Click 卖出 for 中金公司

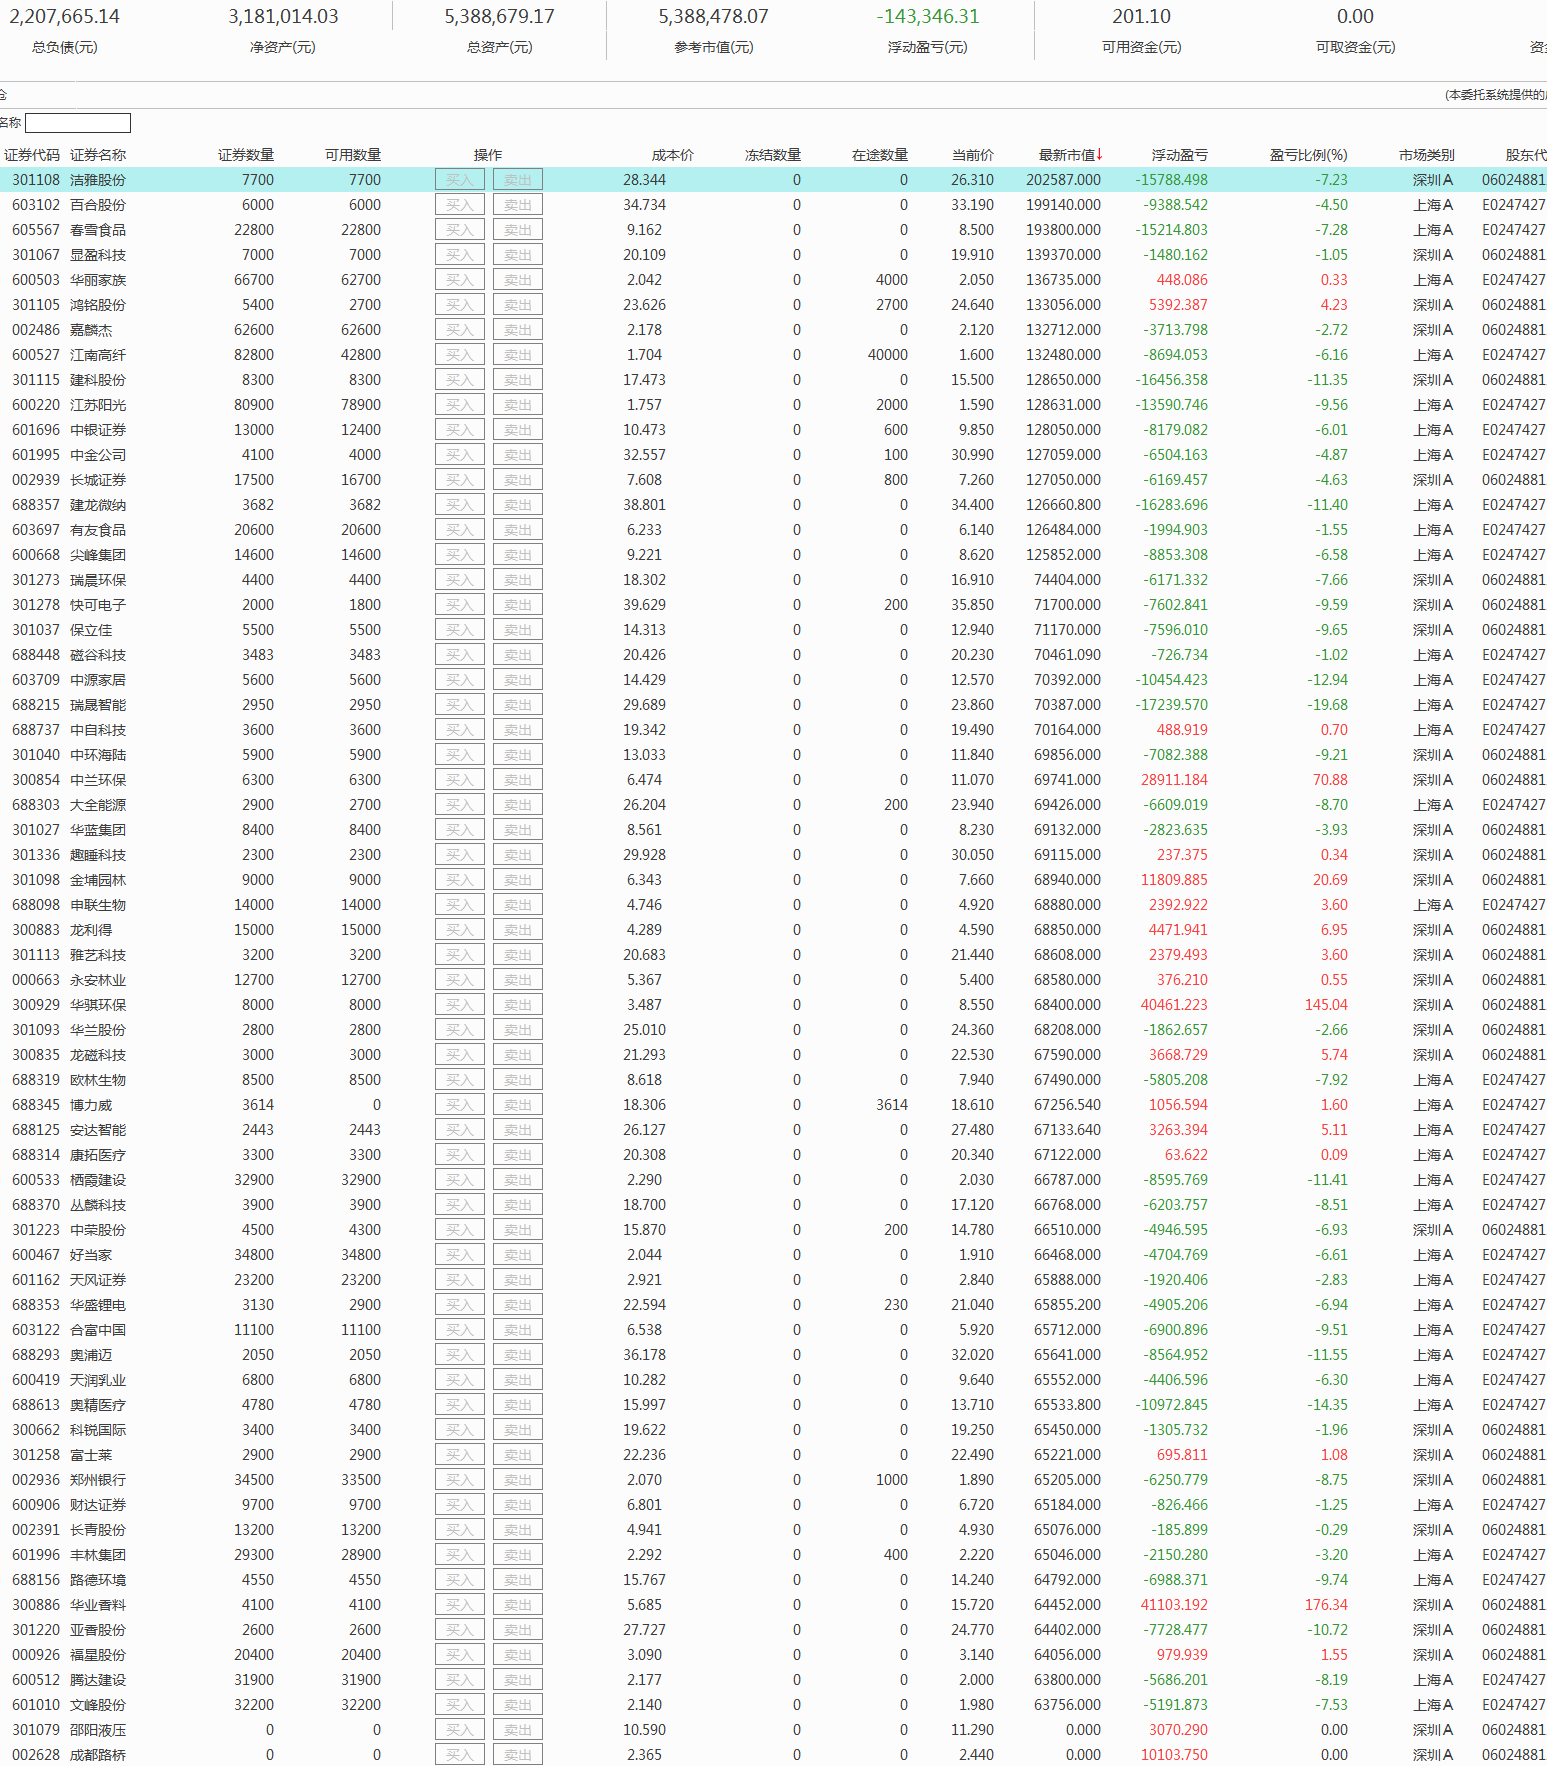[518, 455]
